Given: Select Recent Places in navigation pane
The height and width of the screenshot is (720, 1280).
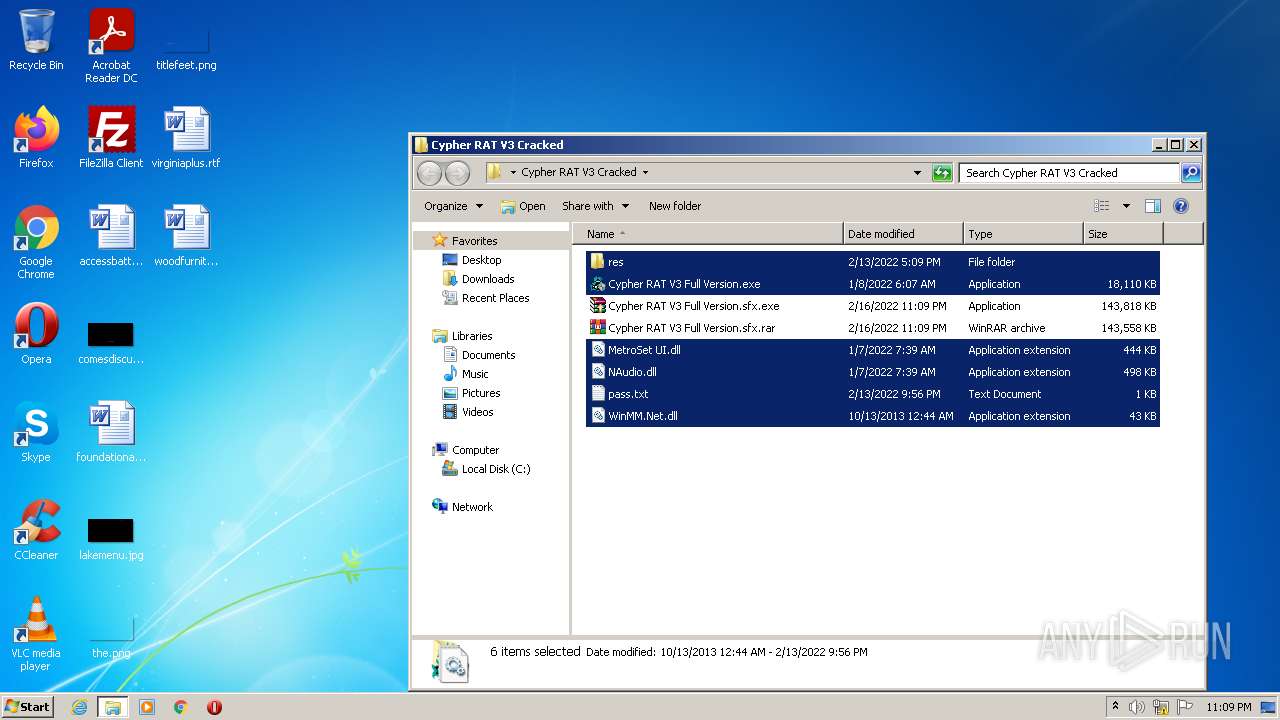Looking at the screenshot, I should [x=495, y=298].
